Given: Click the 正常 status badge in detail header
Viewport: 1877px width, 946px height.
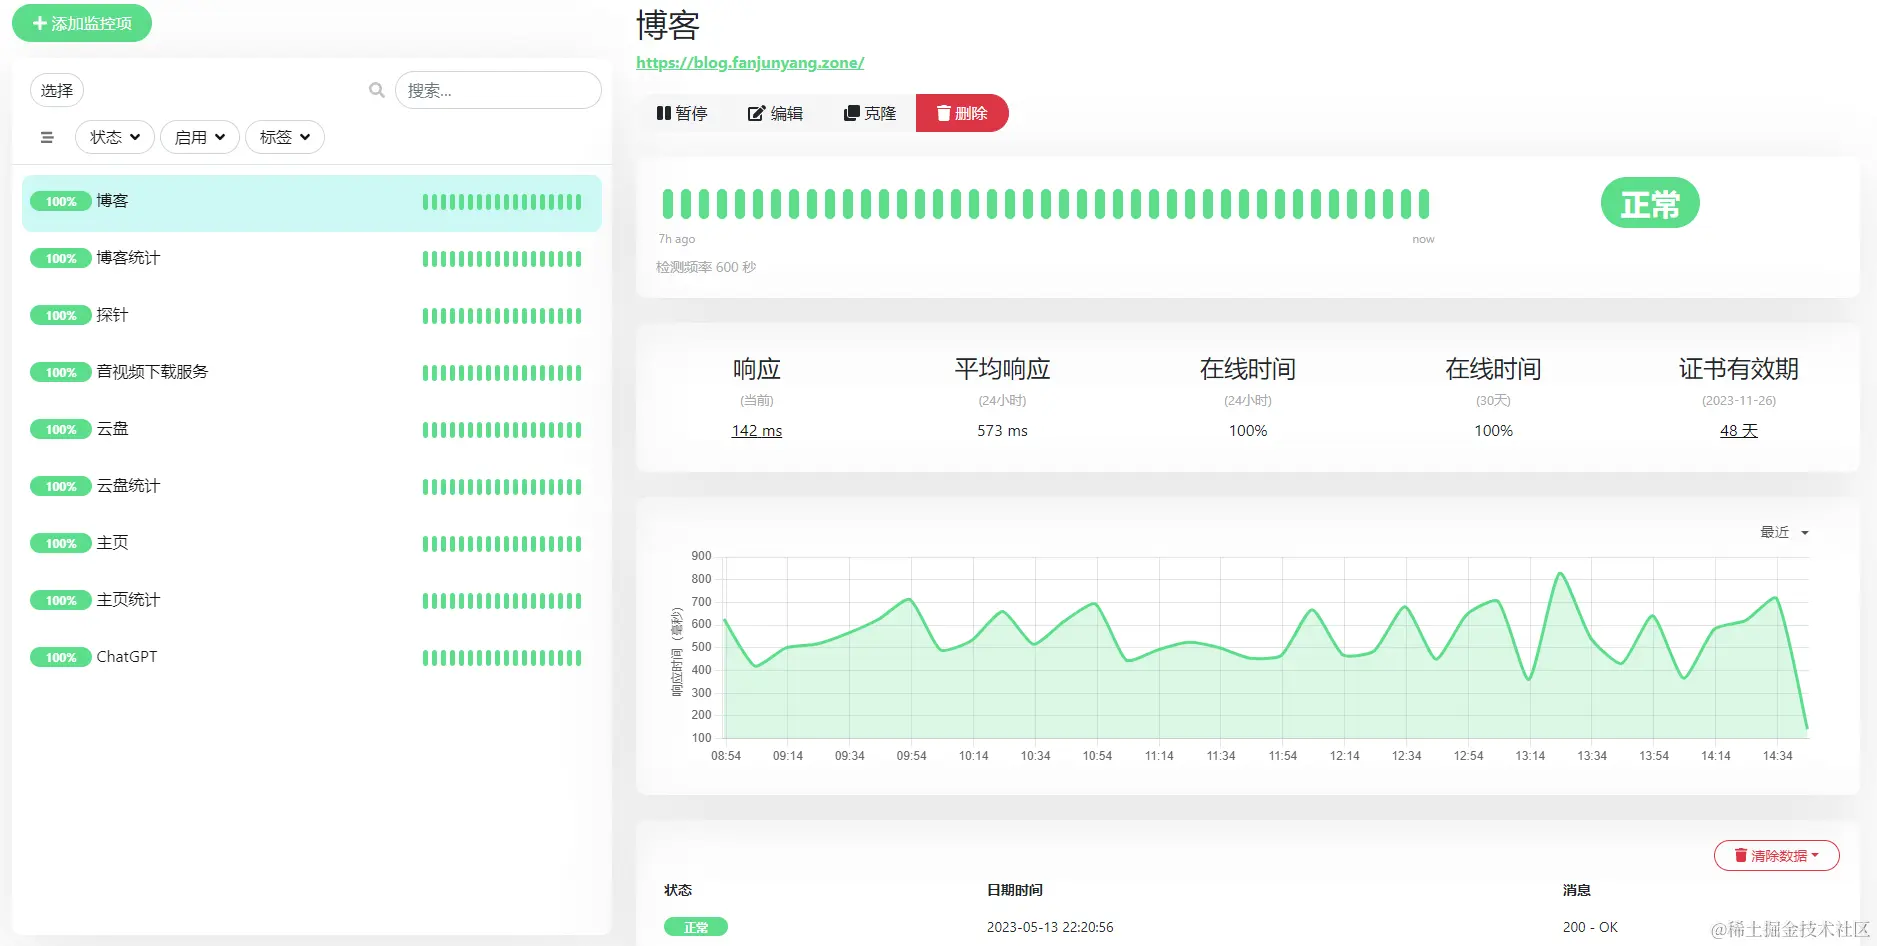Looking at the screenshot, I should pyautogui.click(x=1650, y=204).
